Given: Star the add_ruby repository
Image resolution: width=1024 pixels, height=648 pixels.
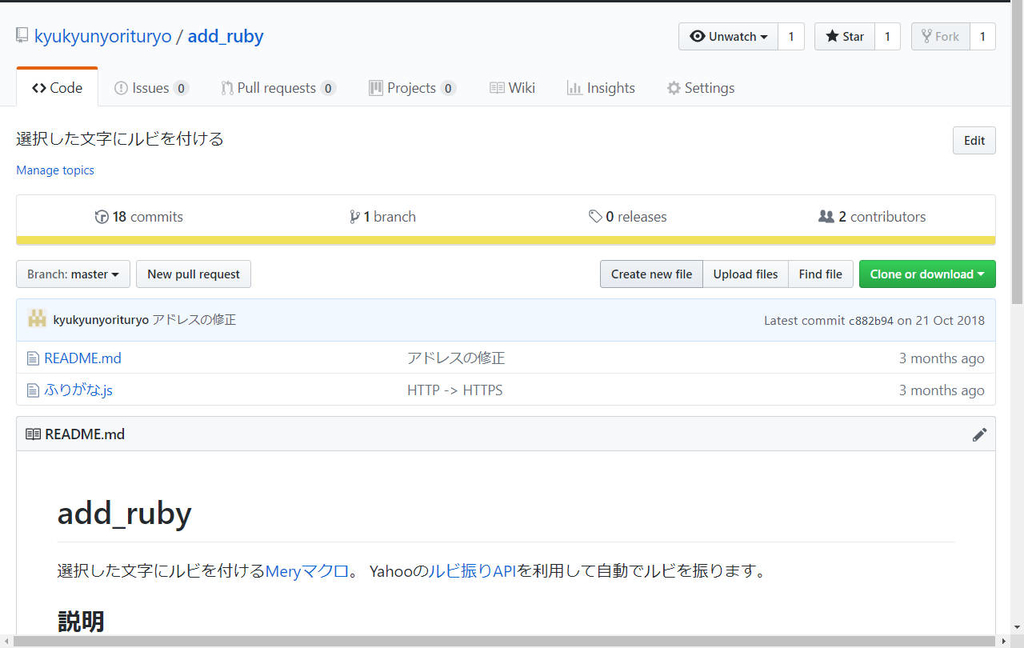Looking at the screenshot, I should pyautogui.click(x=845, y=37).
